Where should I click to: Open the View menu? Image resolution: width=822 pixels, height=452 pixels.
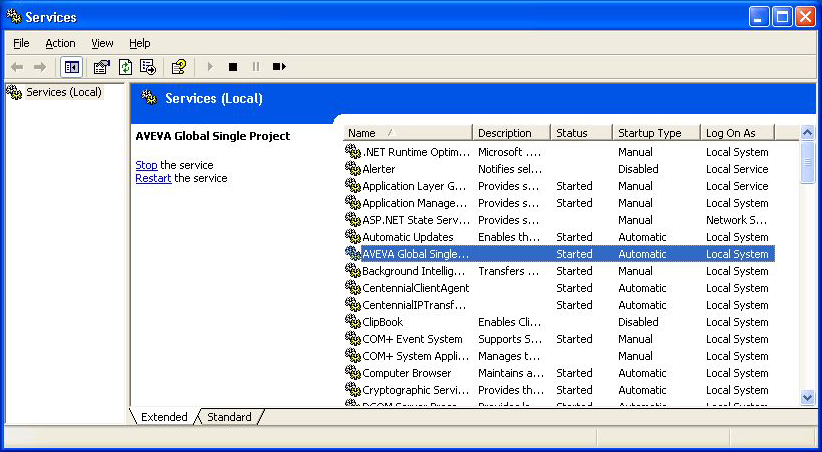(x=102, y=43)
